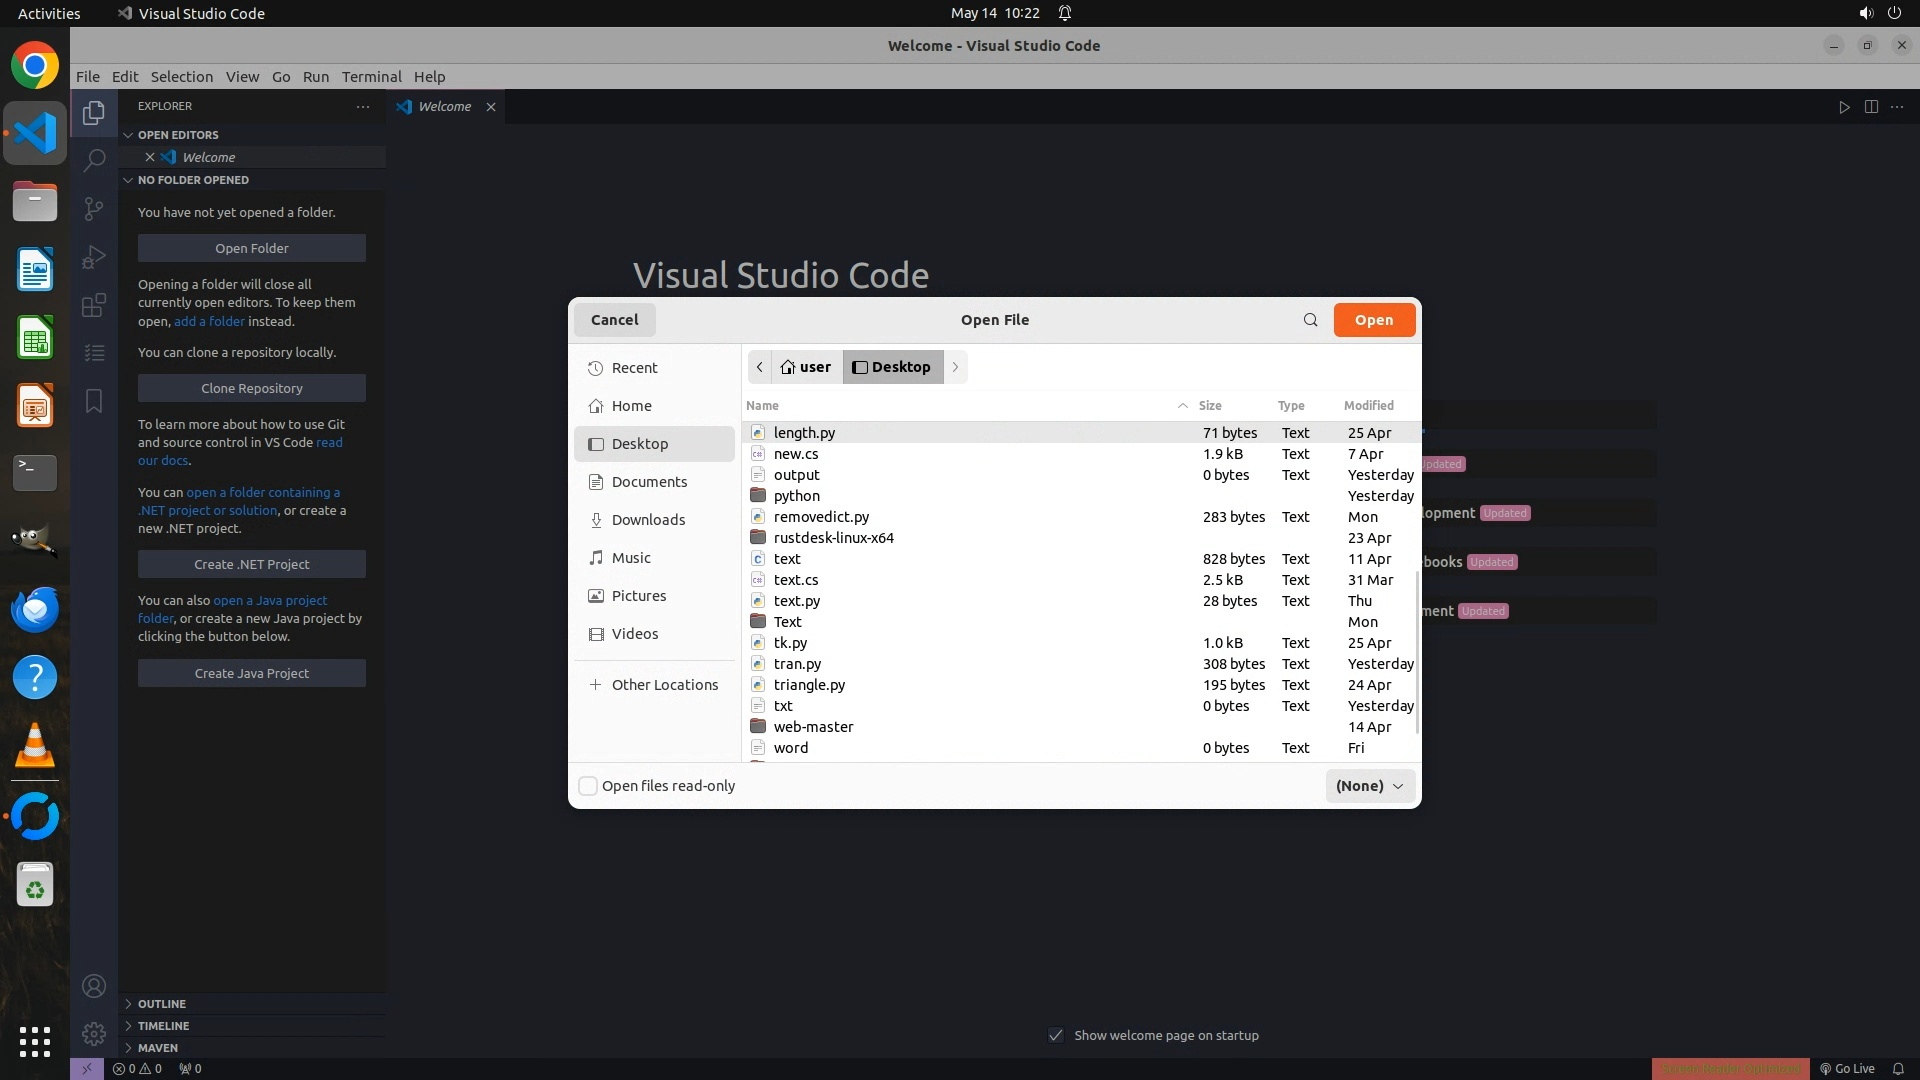Viewport: 1920px width, 1080px height.
Task: Open the Search view in the activity bar
Action: click(x=94, y=160)
